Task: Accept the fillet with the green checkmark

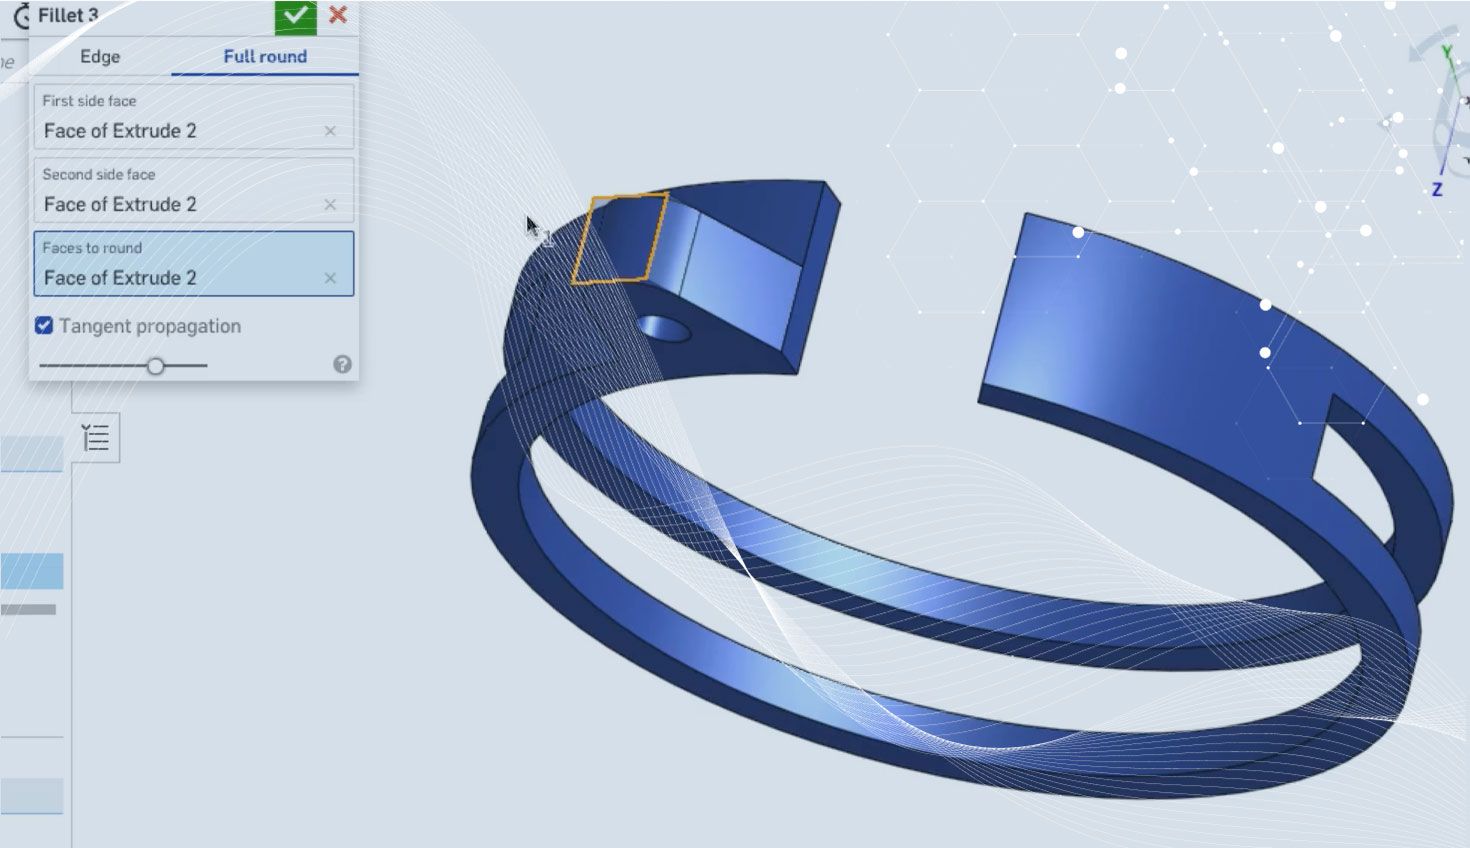Action: point(295,16)
